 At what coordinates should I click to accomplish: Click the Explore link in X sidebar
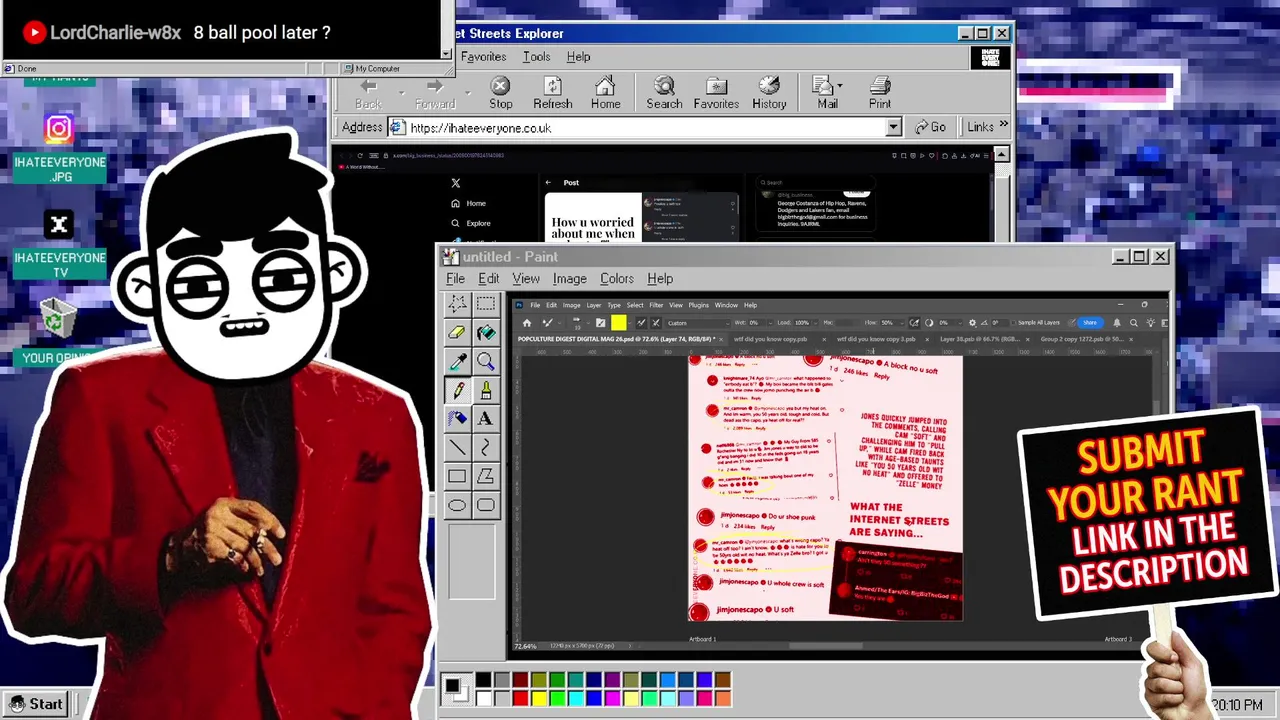pos(471,223)
